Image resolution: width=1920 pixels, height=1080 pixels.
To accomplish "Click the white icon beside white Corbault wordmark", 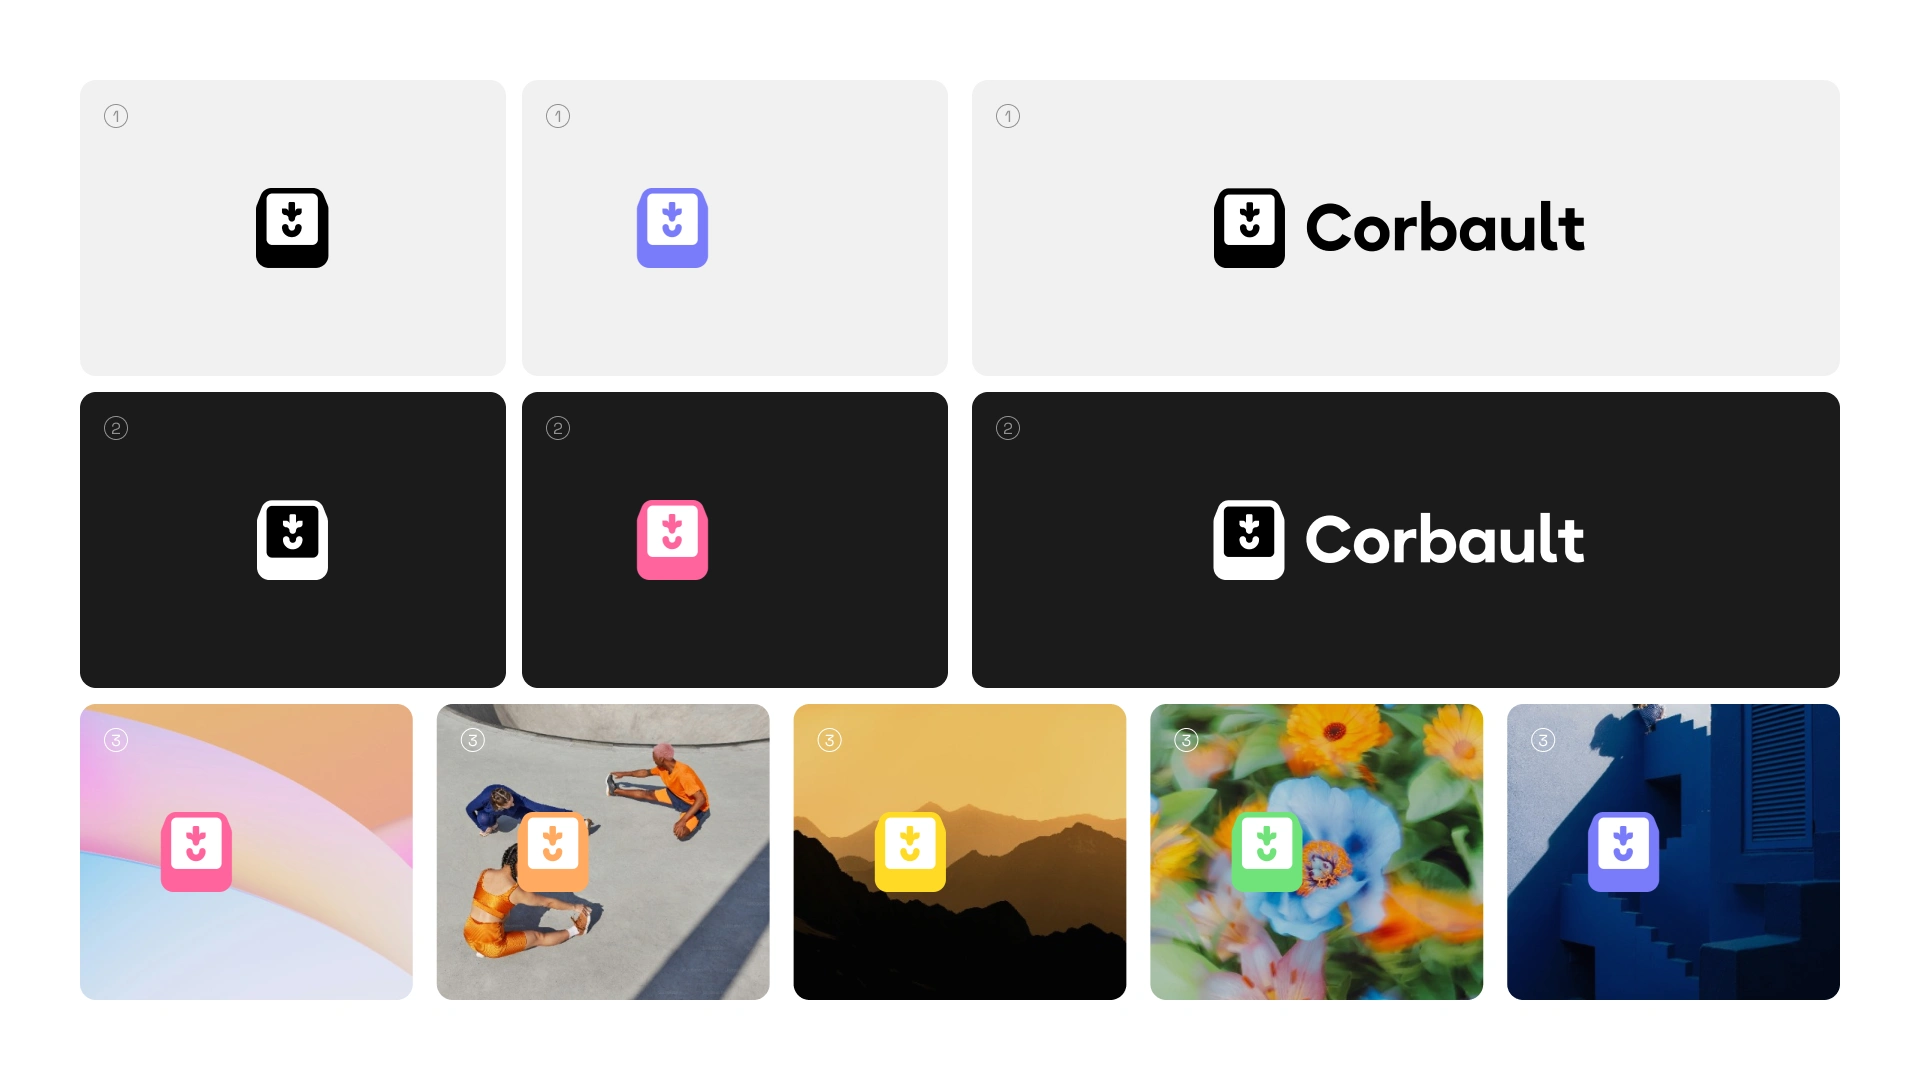I will click(x=1249, y=540).
